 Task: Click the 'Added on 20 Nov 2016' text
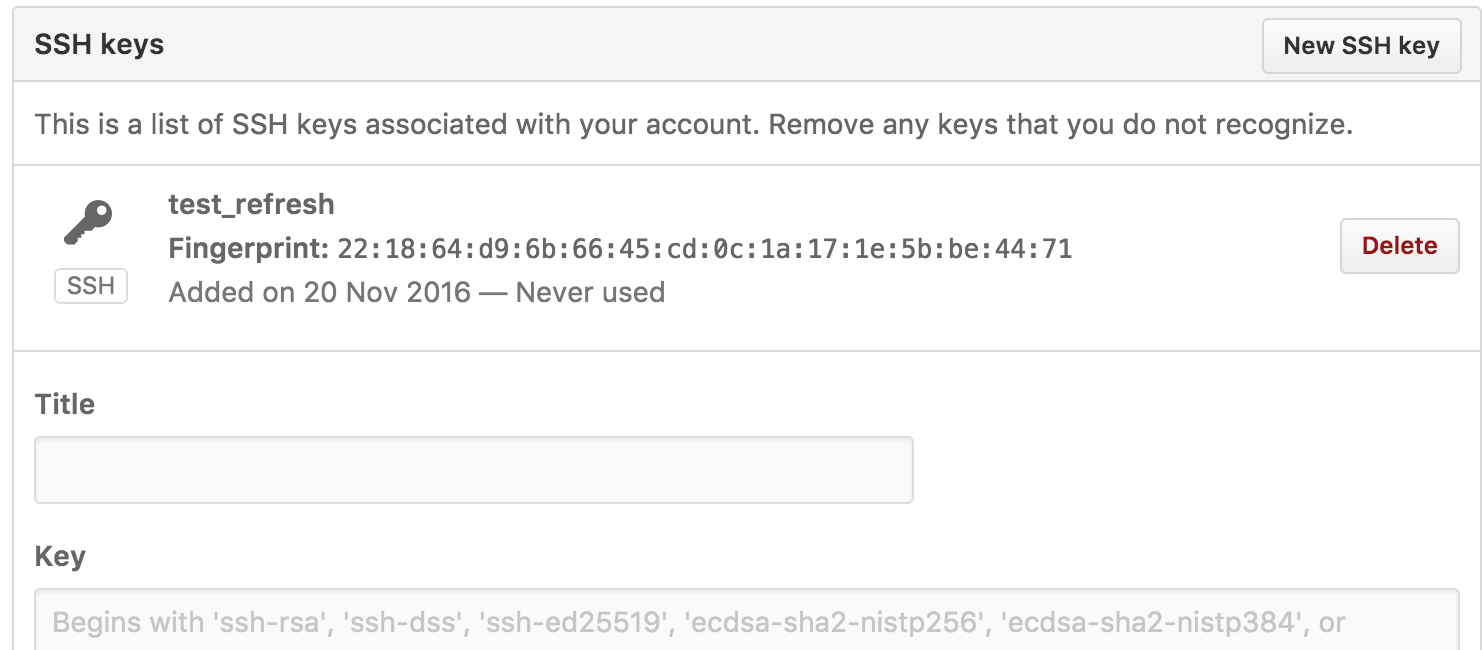[x=319, y=292]
